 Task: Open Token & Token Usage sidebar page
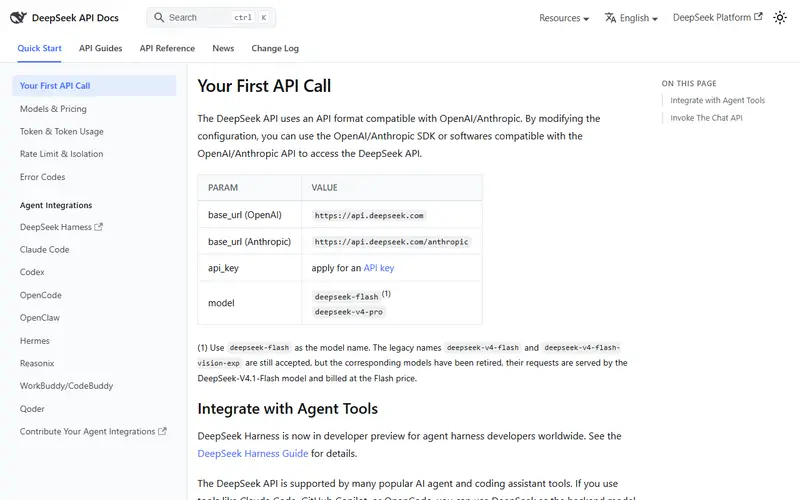(62, 131)
